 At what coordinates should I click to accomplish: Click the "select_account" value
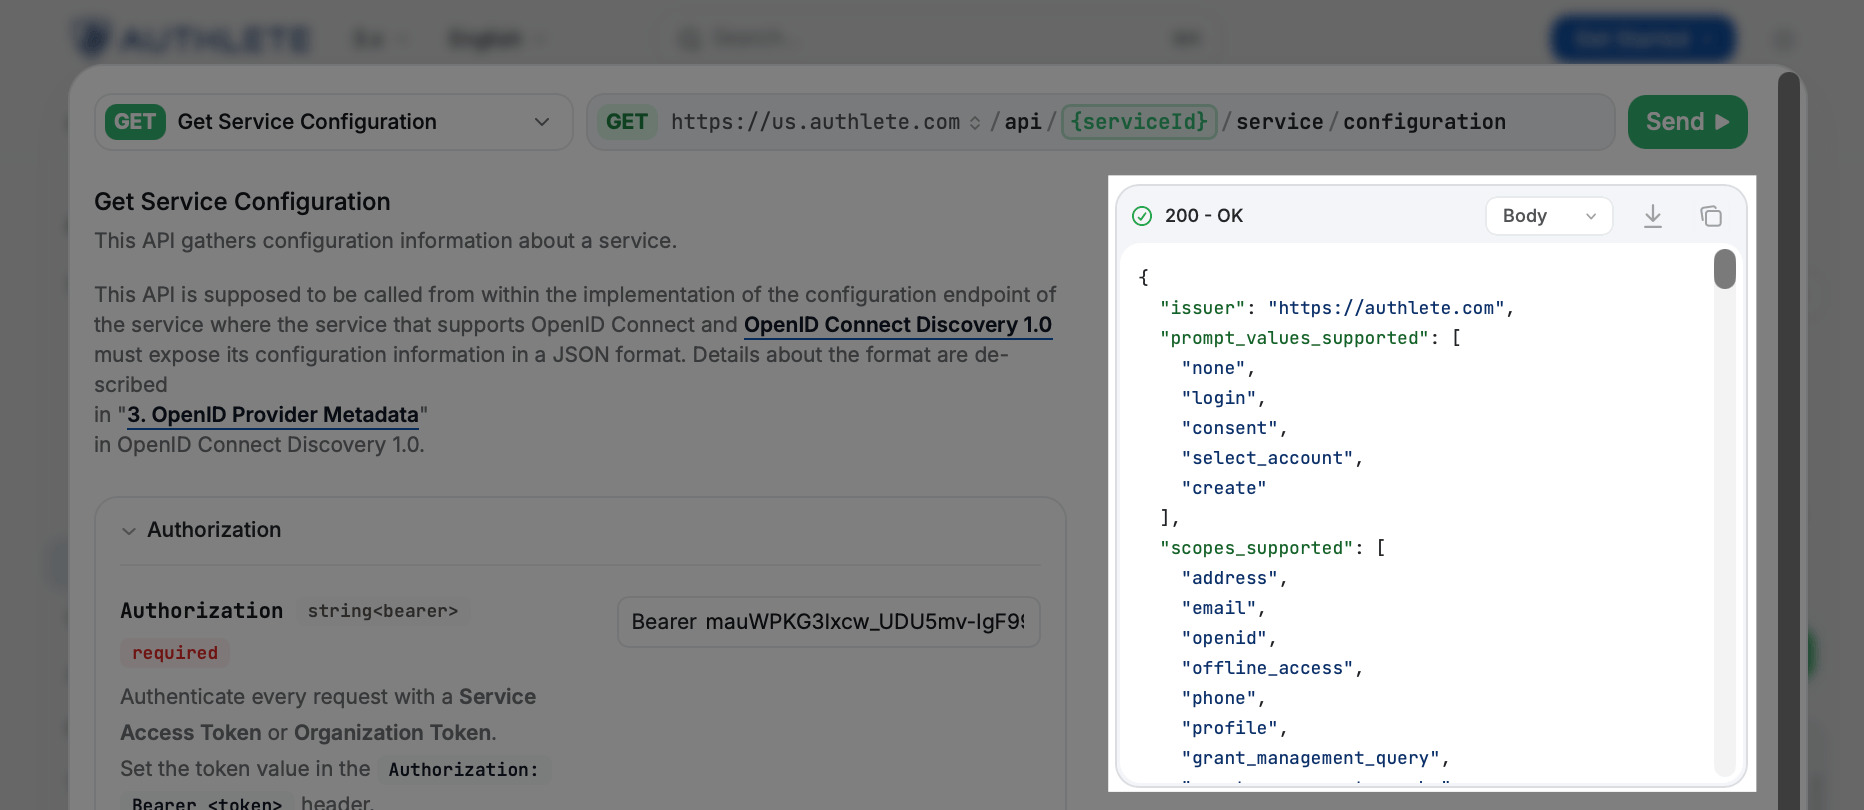click(x=1268, y=458)
